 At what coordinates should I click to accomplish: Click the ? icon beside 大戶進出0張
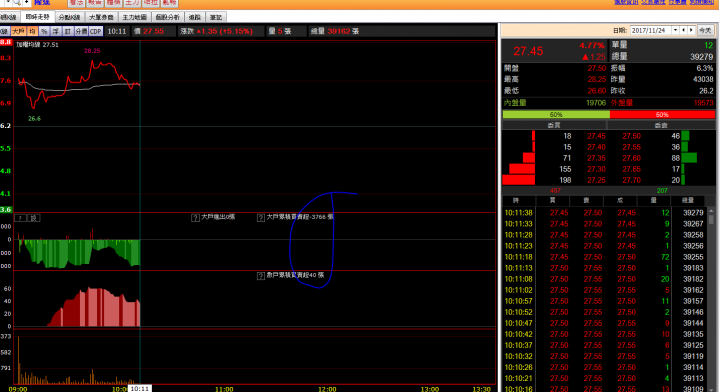tap(195, 218)
